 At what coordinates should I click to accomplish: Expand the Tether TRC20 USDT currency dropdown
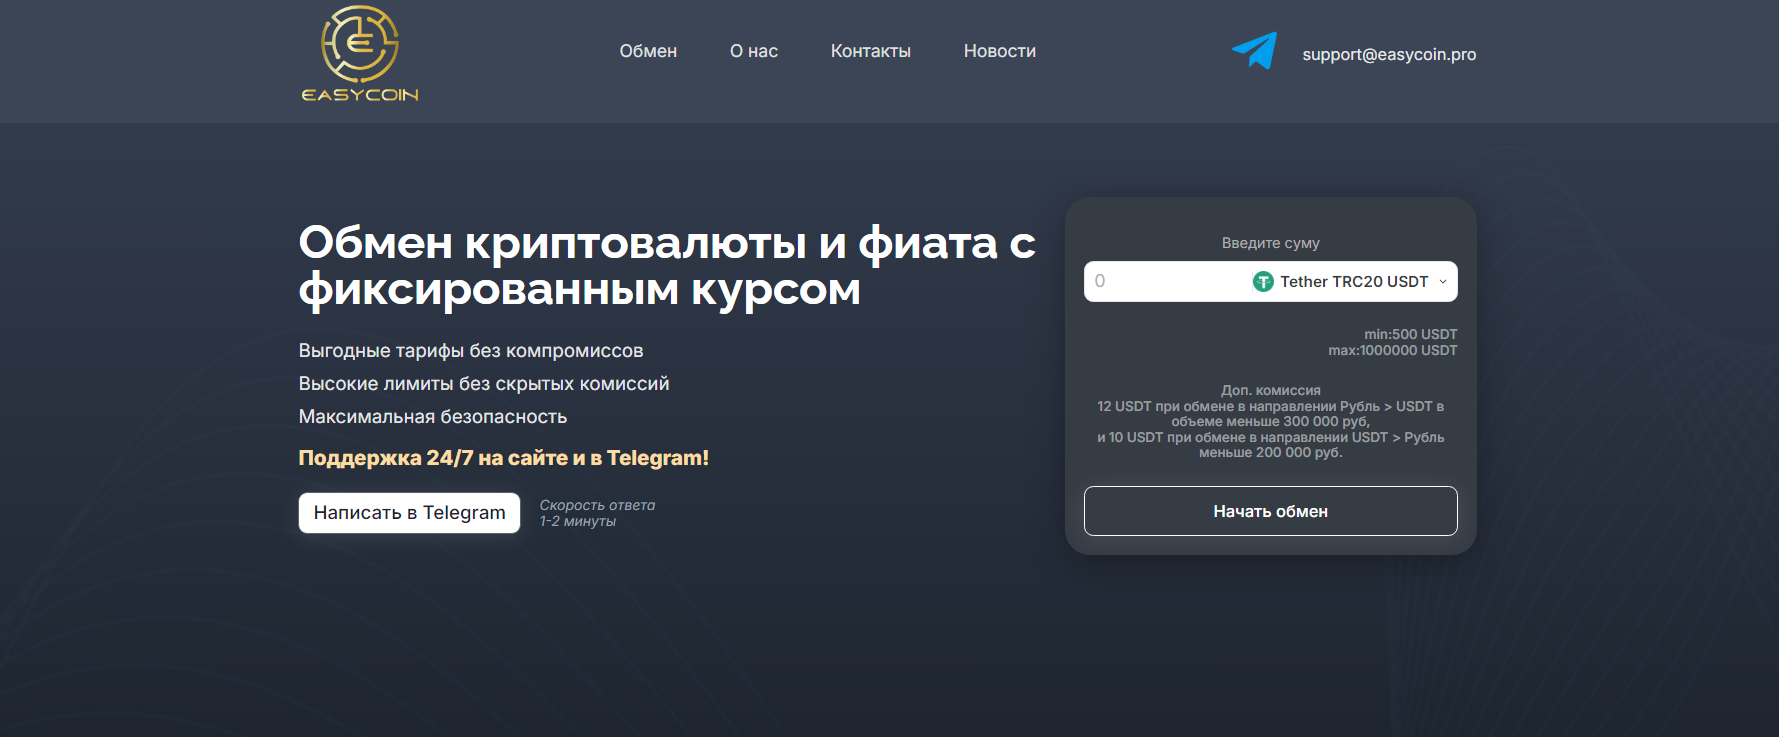pos(1350,282)
